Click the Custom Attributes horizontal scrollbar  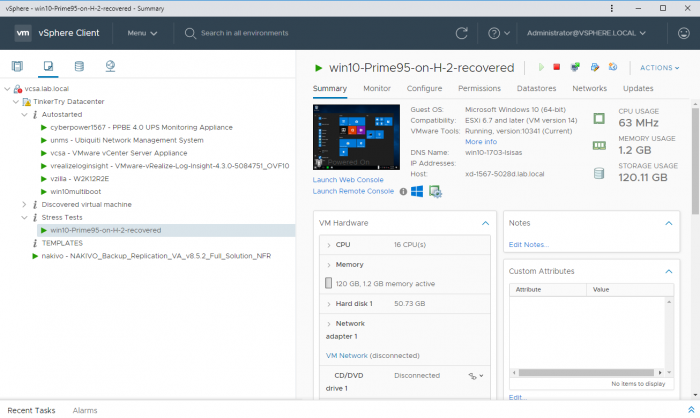(586, 372)
